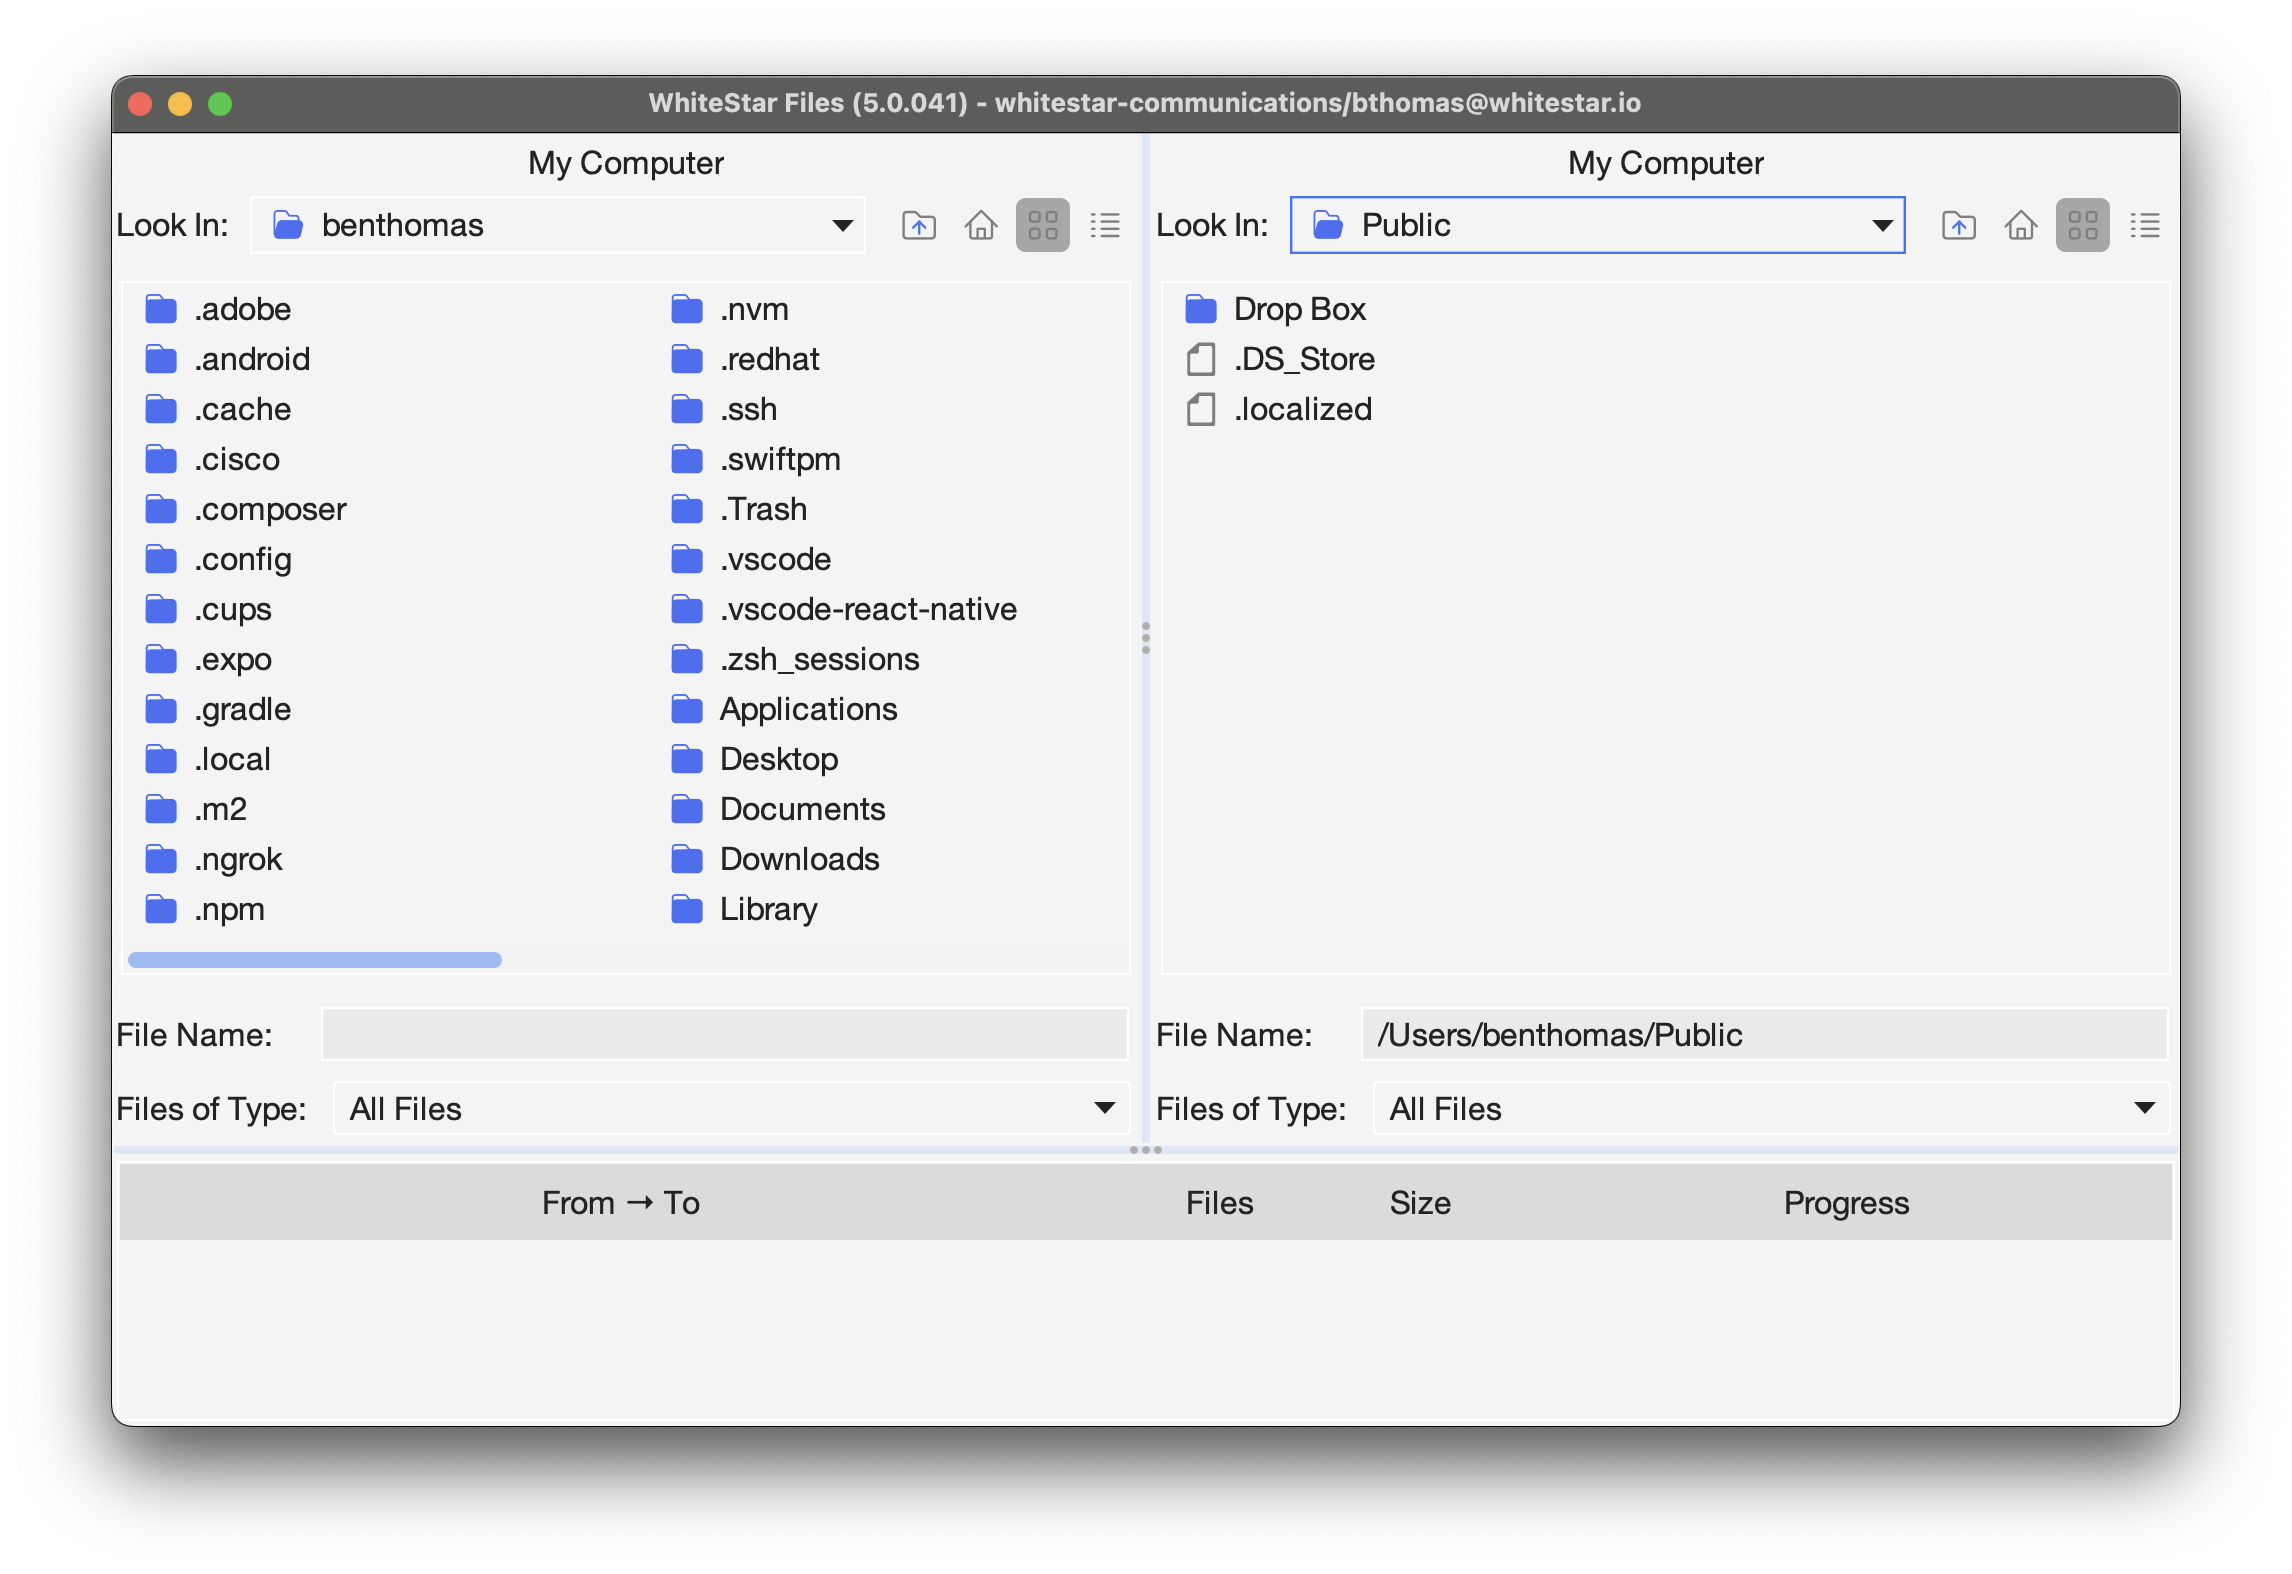The height and width of the screenshot is (1574, 2292).
Task: Select the .cups folder
Action: [208, 609]
